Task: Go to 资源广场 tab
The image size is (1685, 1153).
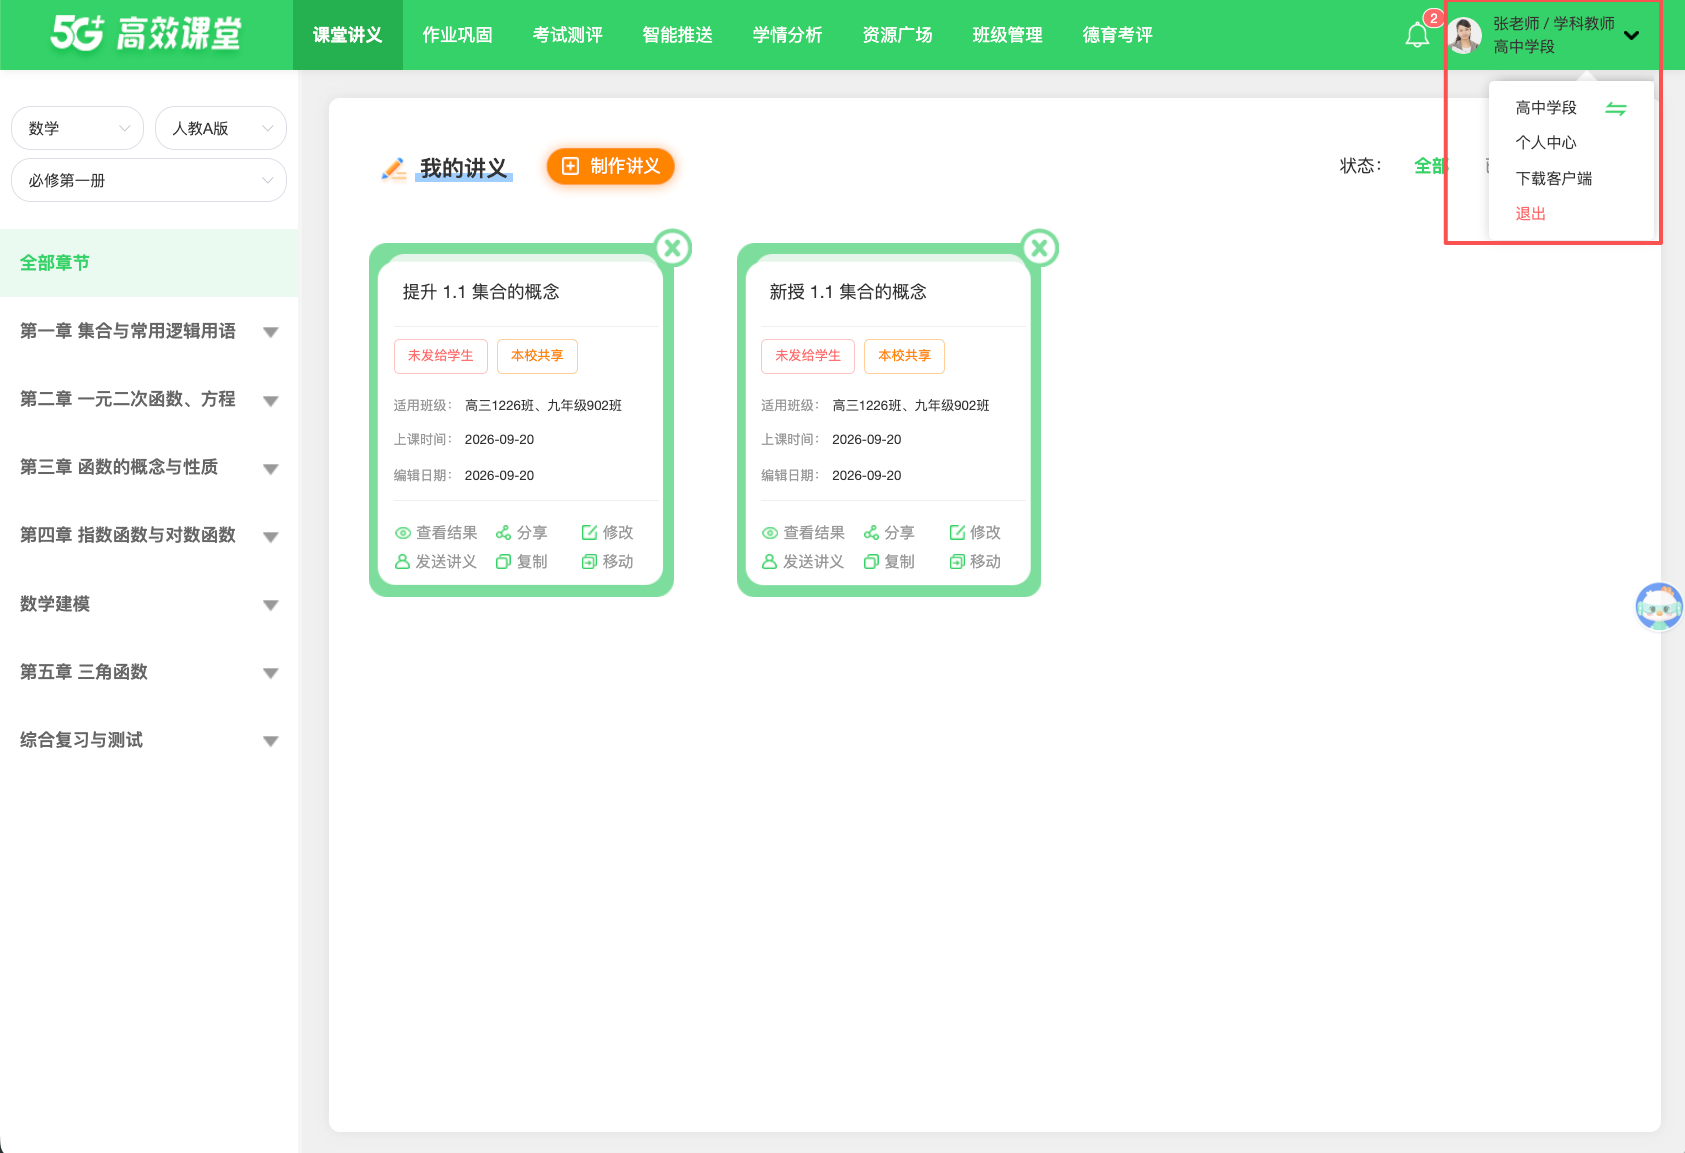Action: [x=897, y=35]
